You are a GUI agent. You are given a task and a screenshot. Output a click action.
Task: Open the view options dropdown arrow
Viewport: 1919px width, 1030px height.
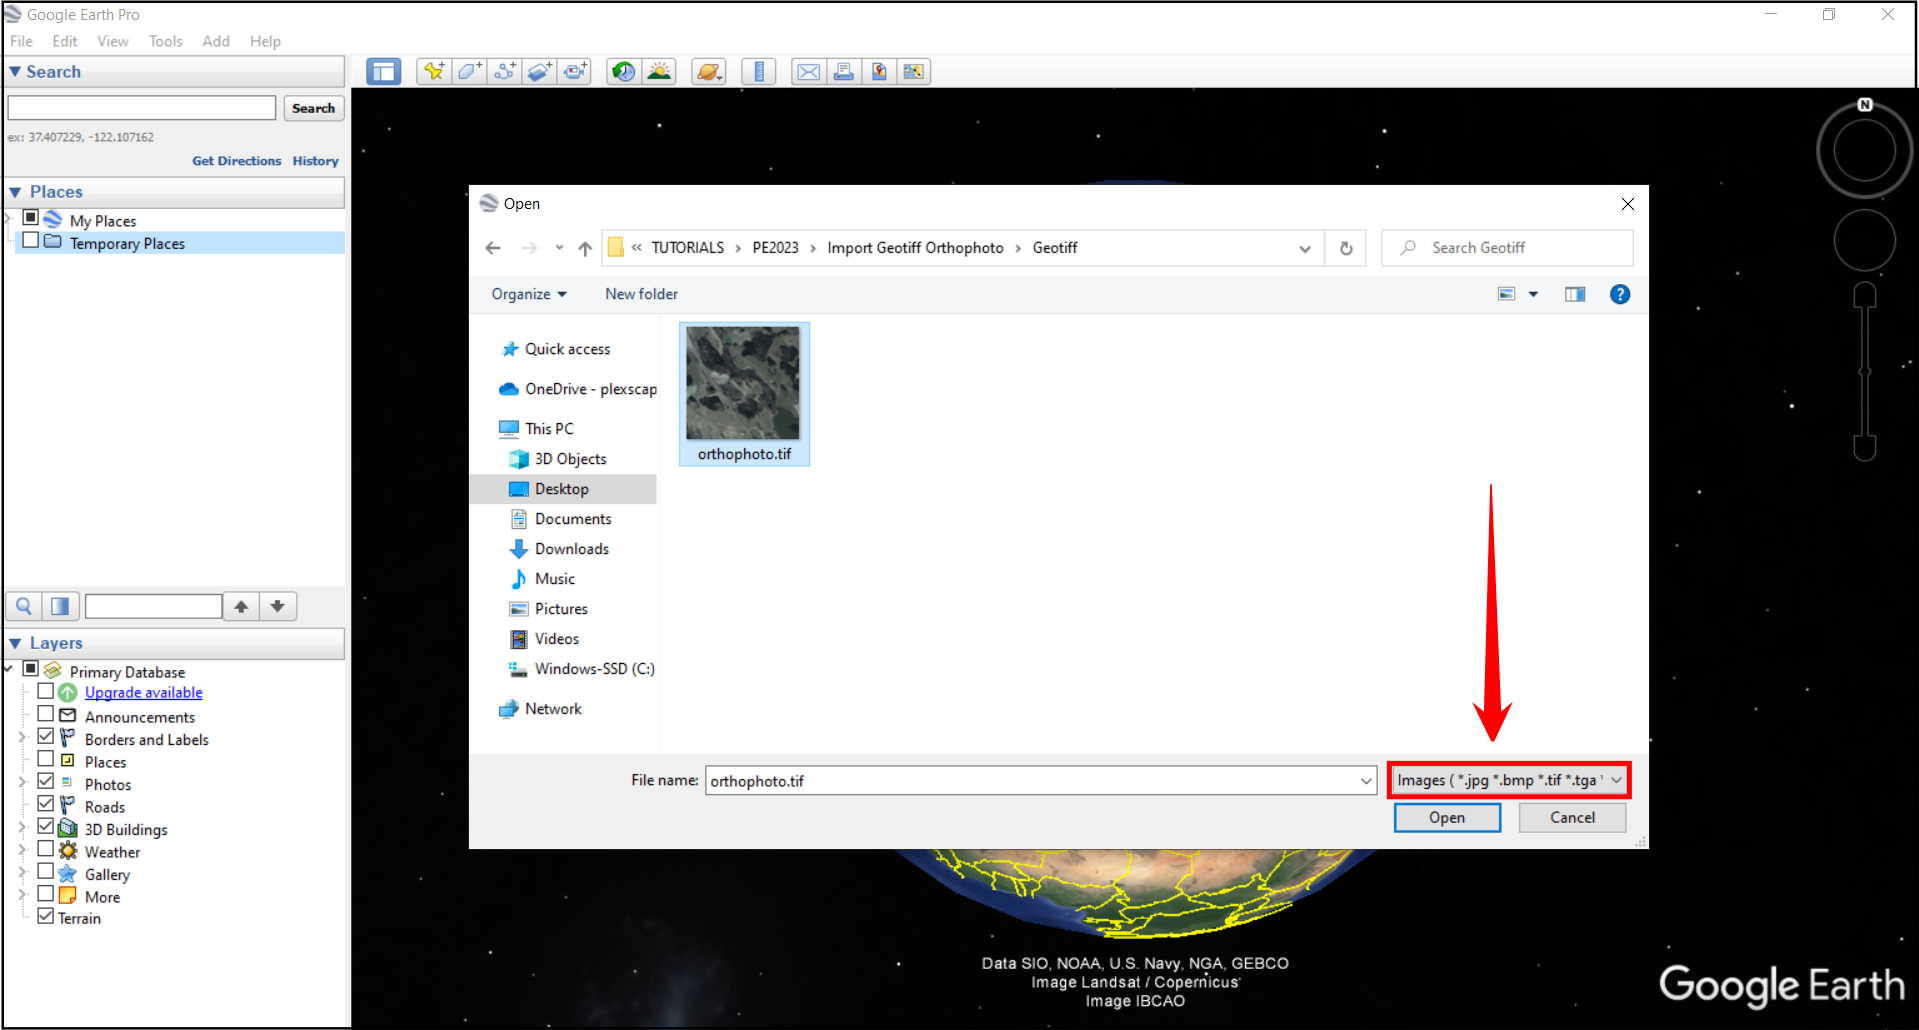coord(1533,294)
